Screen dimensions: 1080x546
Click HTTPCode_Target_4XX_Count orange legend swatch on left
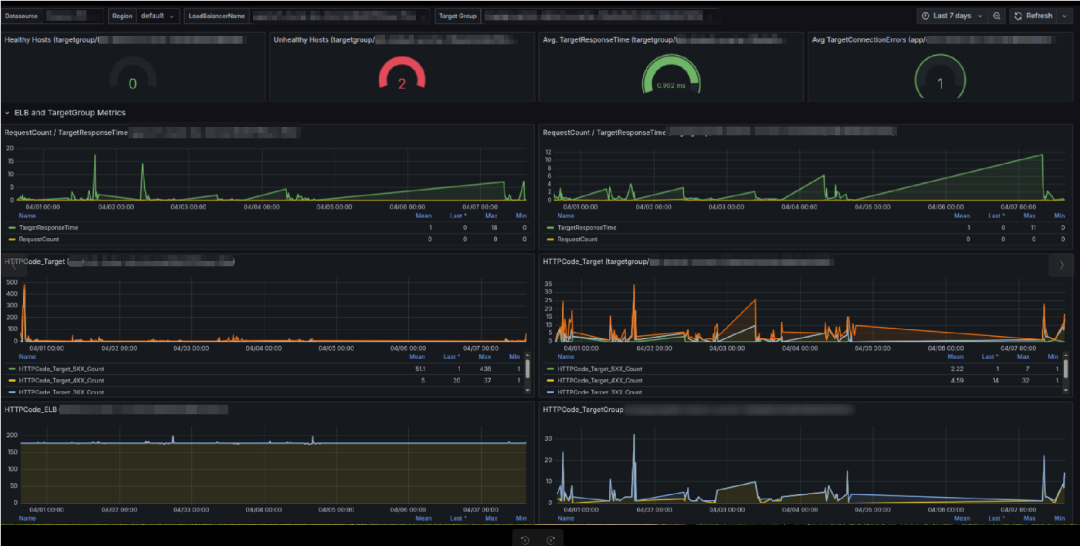(x=11, y=380)
